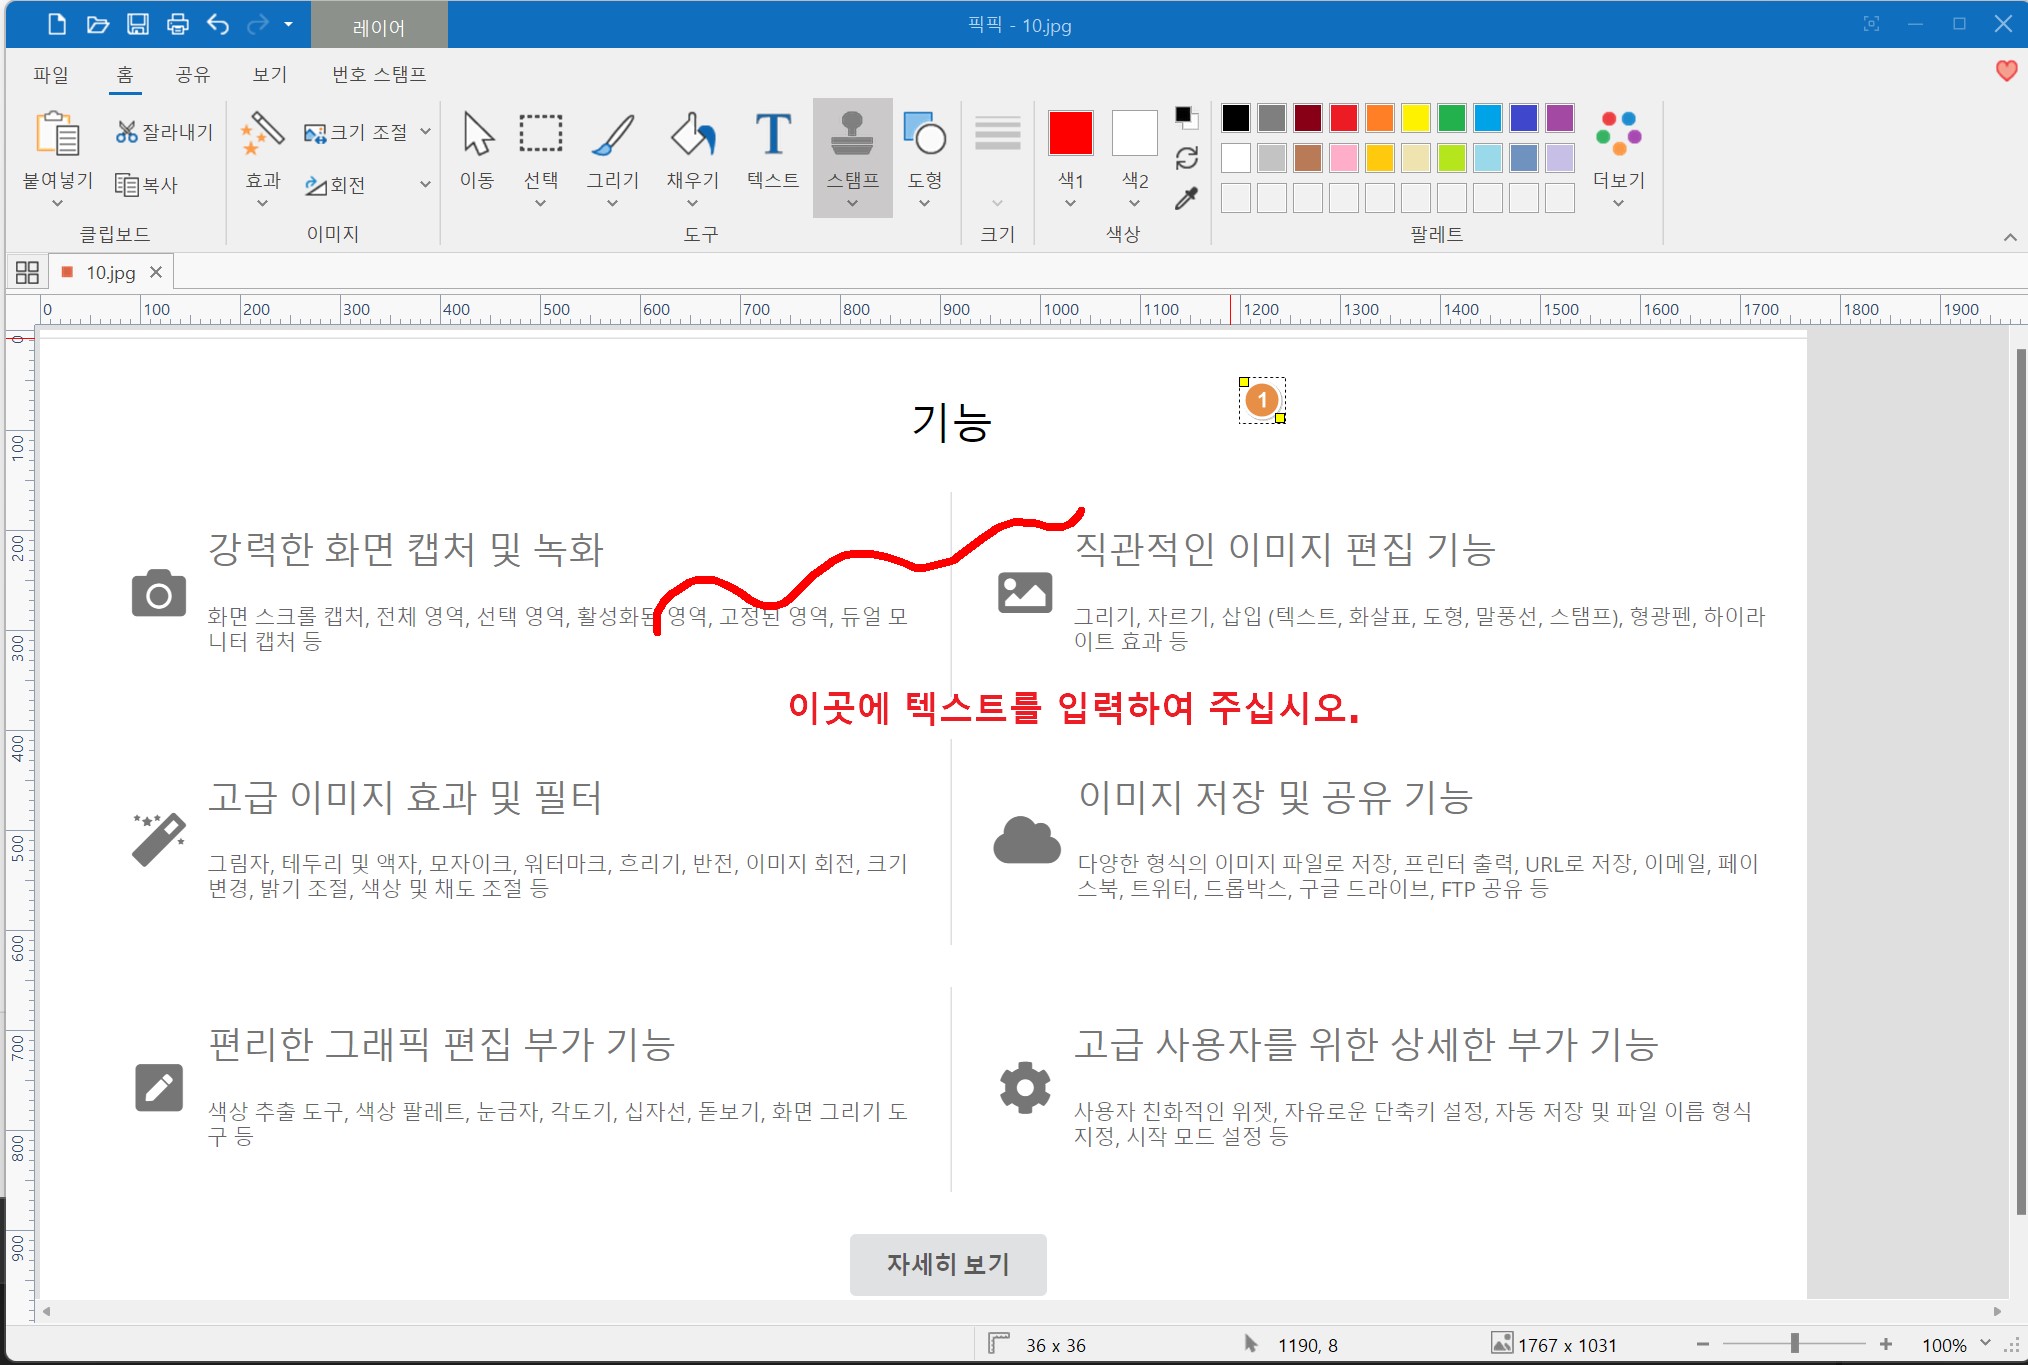Click the Undo arrow icon
Image resolution: width=2028 pixels, height=1365 pixels.
(x=217, y=24)
